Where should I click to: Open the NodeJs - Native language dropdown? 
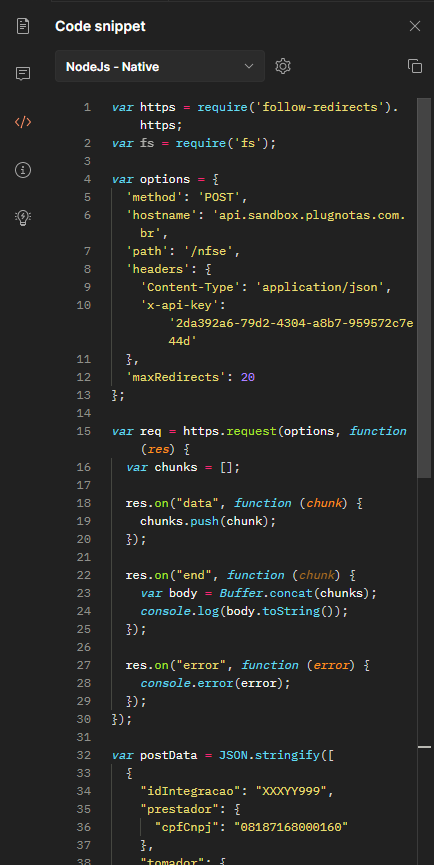click(160, 66)
